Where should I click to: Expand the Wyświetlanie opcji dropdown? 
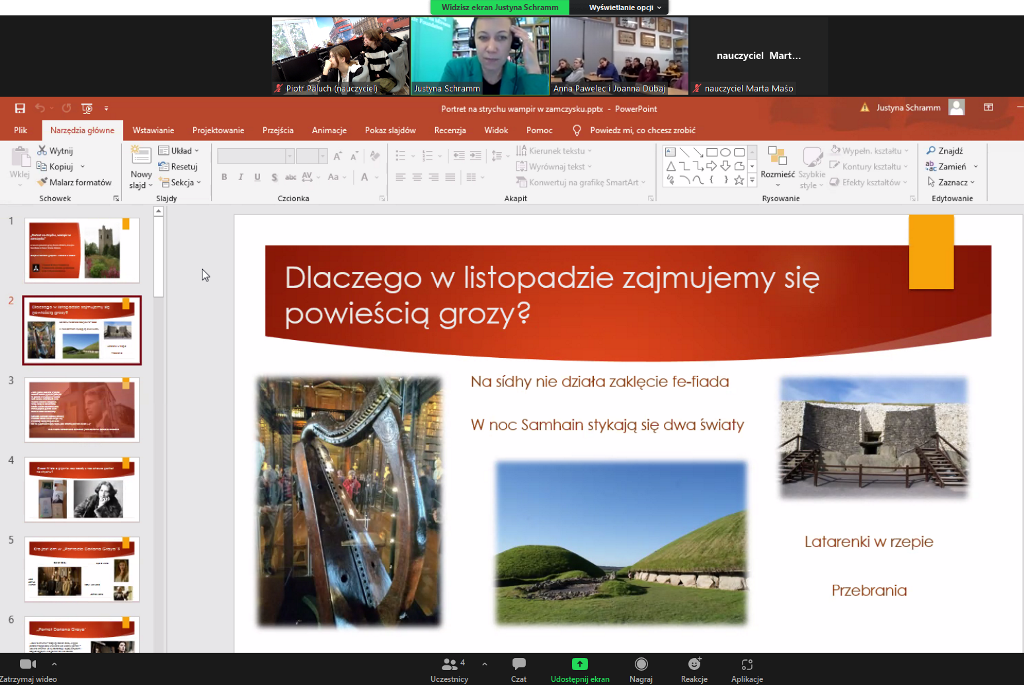(x=625, y=7)
